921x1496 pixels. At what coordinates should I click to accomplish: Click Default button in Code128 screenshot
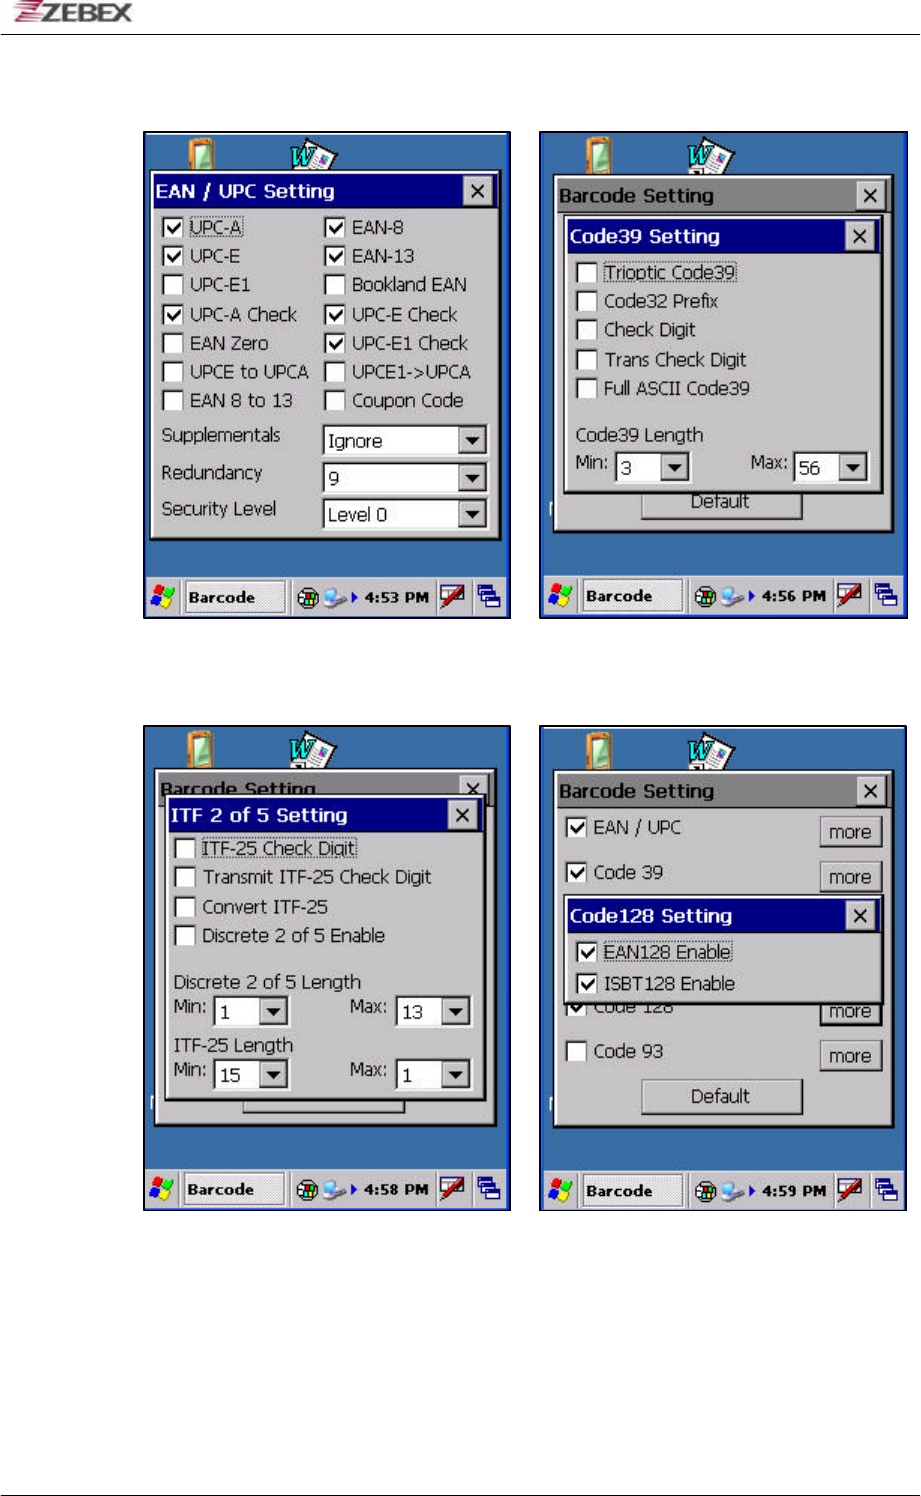(721, 1096)
